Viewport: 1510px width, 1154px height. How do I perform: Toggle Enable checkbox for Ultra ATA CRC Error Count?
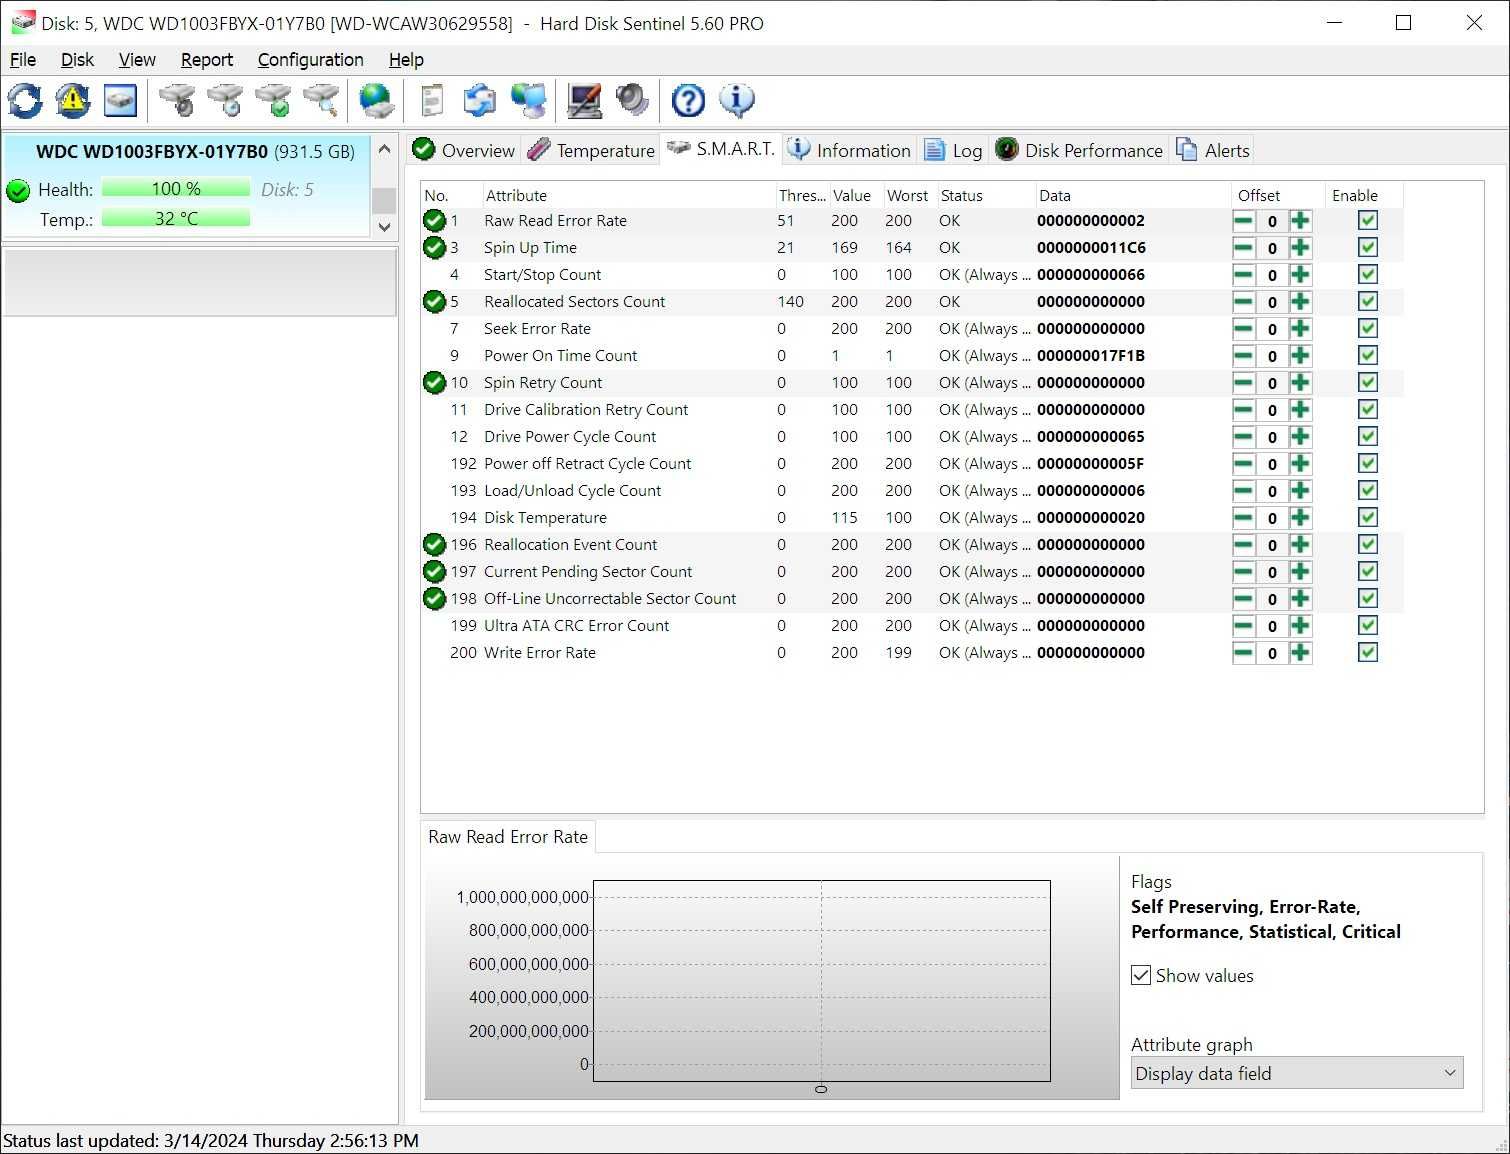(1368, 626)
